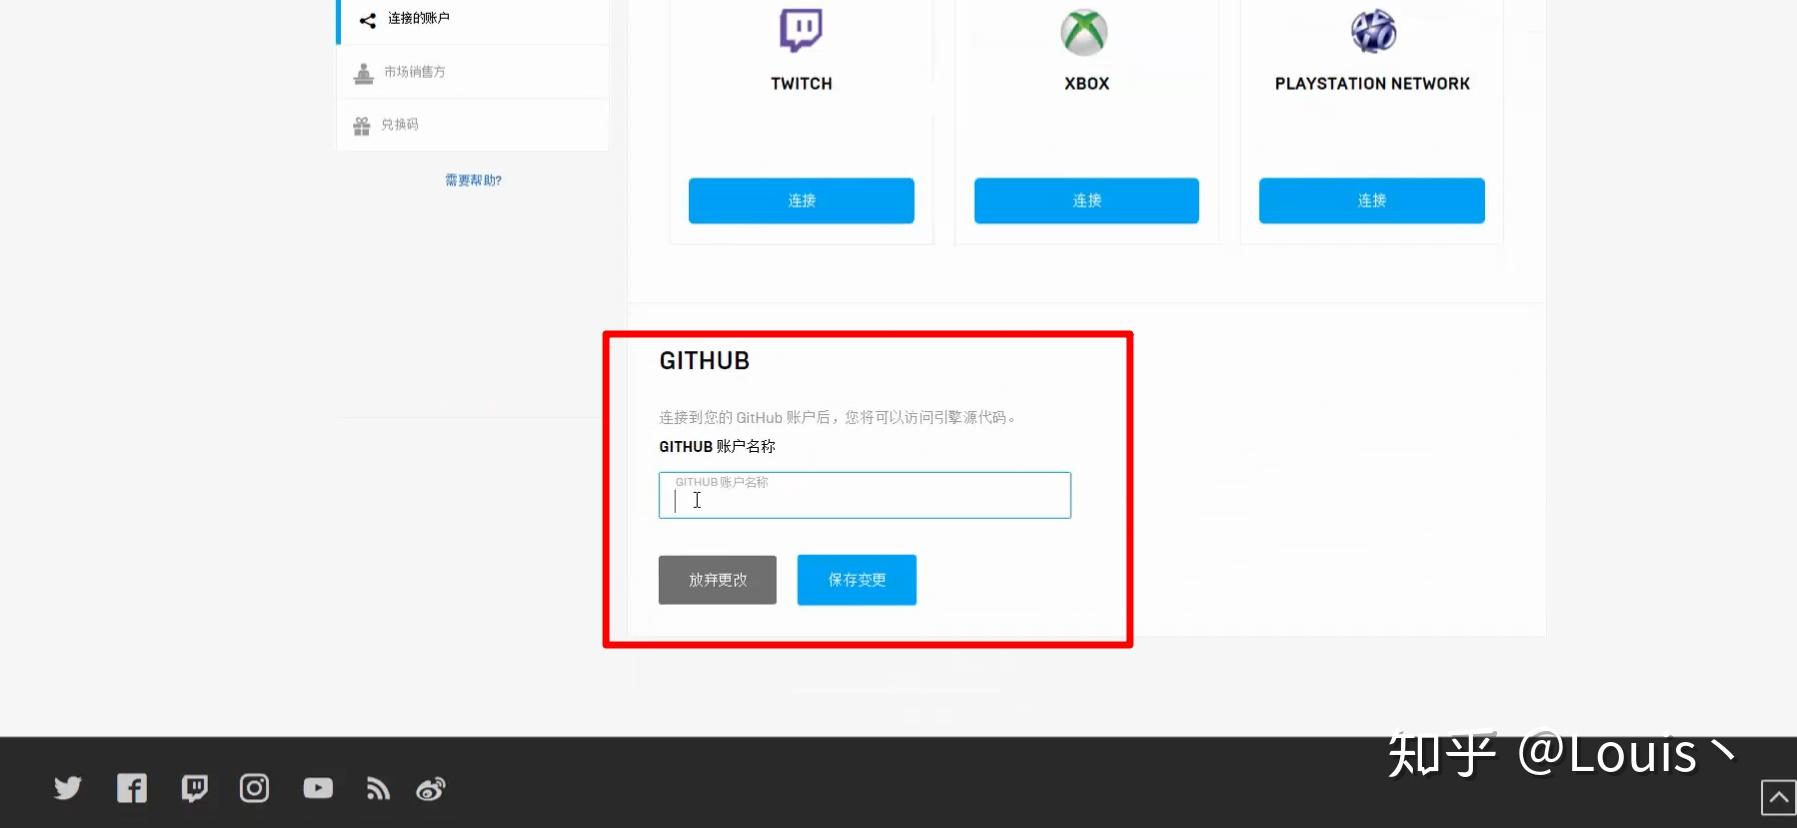
Task: Open the Instagram icon in footer
Action: (254, 788)
